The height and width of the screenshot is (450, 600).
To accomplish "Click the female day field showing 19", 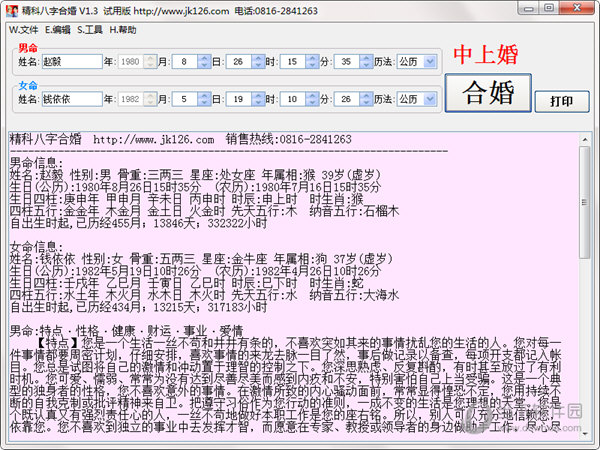I will (x=238, y=99).
